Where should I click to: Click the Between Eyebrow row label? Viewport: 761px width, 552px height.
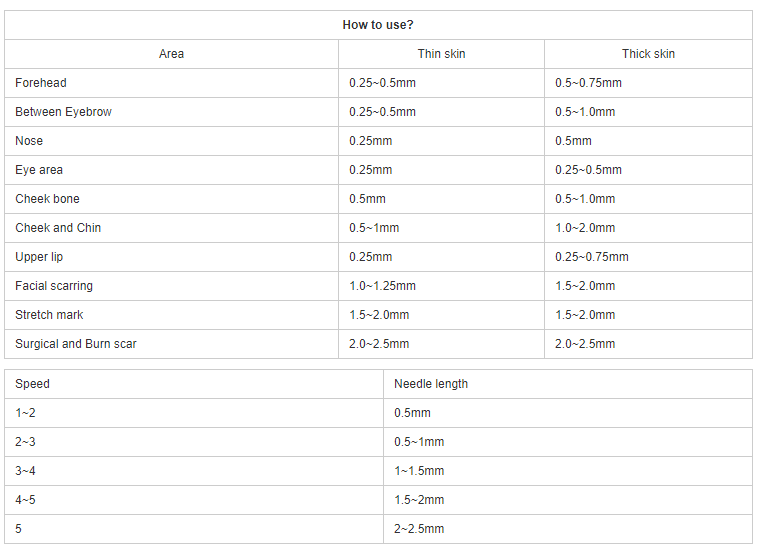tap(63, 112)
